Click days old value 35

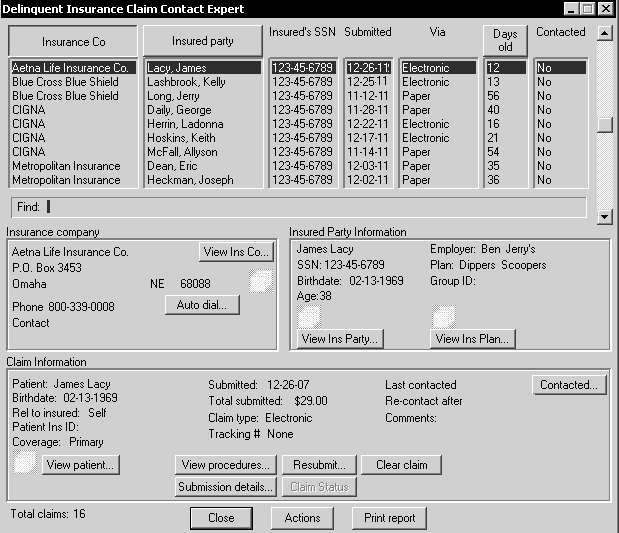click(493, 166)
